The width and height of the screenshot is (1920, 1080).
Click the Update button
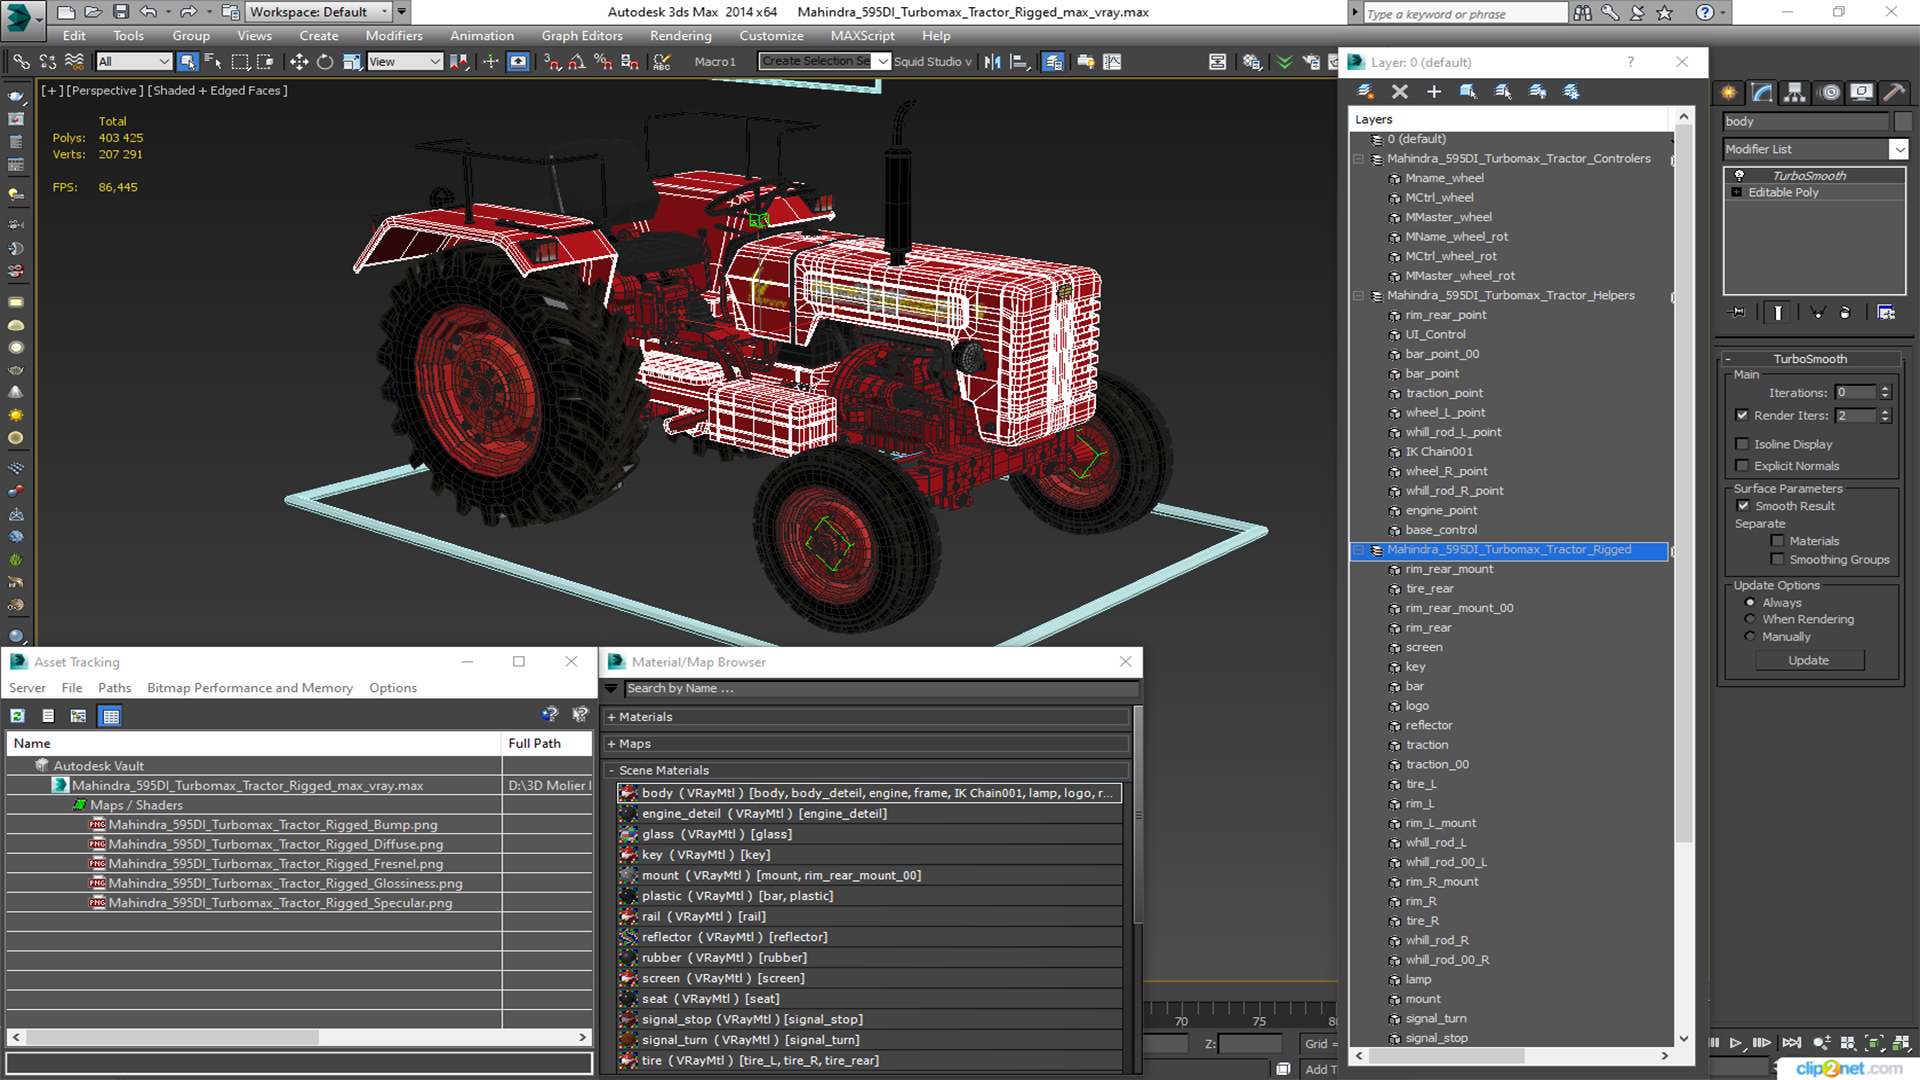(1808, 660)
